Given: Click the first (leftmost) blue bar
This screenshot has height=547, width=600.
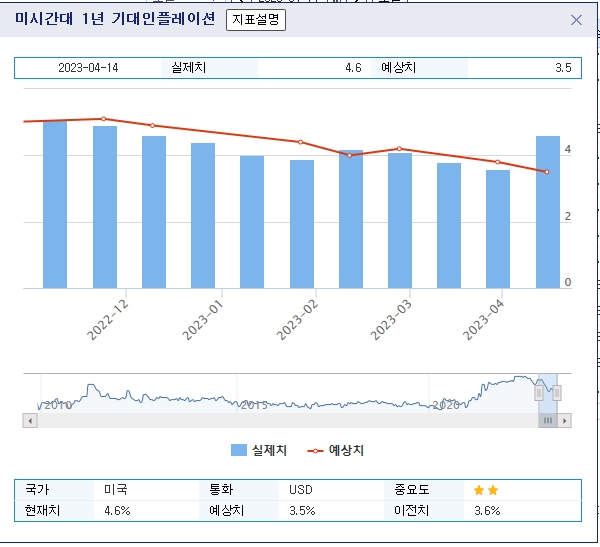Looking at the screenshot, I should tap(55, 205).
